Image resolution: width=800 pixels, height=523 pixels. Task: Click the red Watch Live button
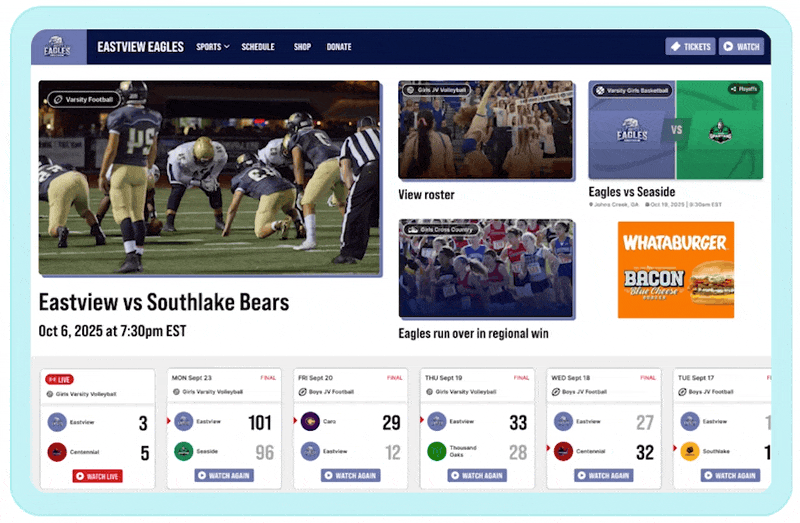tap(97, 476)
